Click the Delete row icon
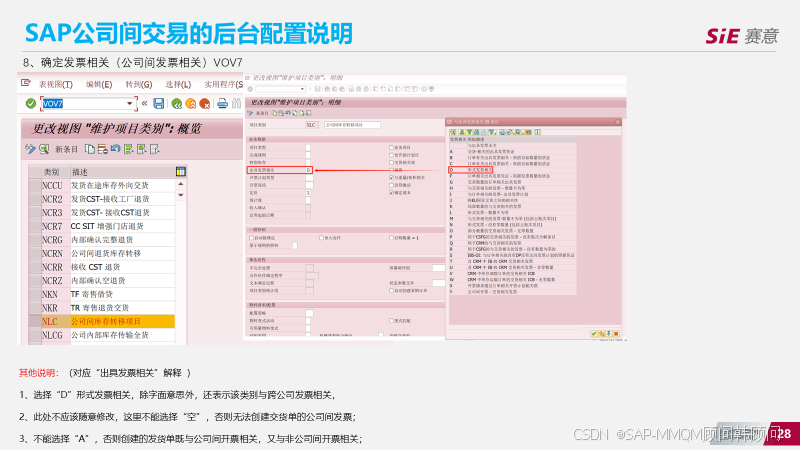The height and width of the screenshot is (450, 800). click(x=103, y=149)
